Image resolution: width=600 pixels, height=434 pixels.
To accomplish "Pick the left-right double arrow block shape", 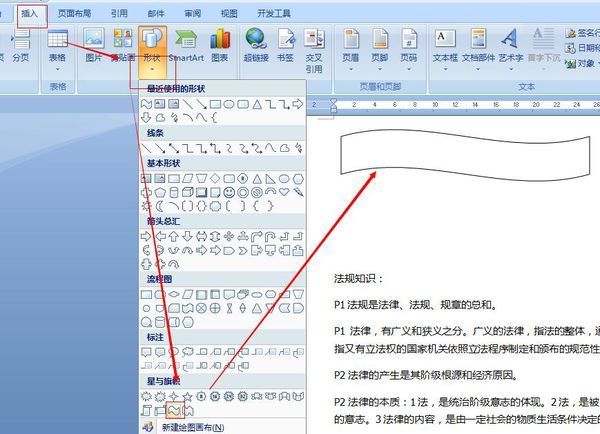I will coord(201,237).
